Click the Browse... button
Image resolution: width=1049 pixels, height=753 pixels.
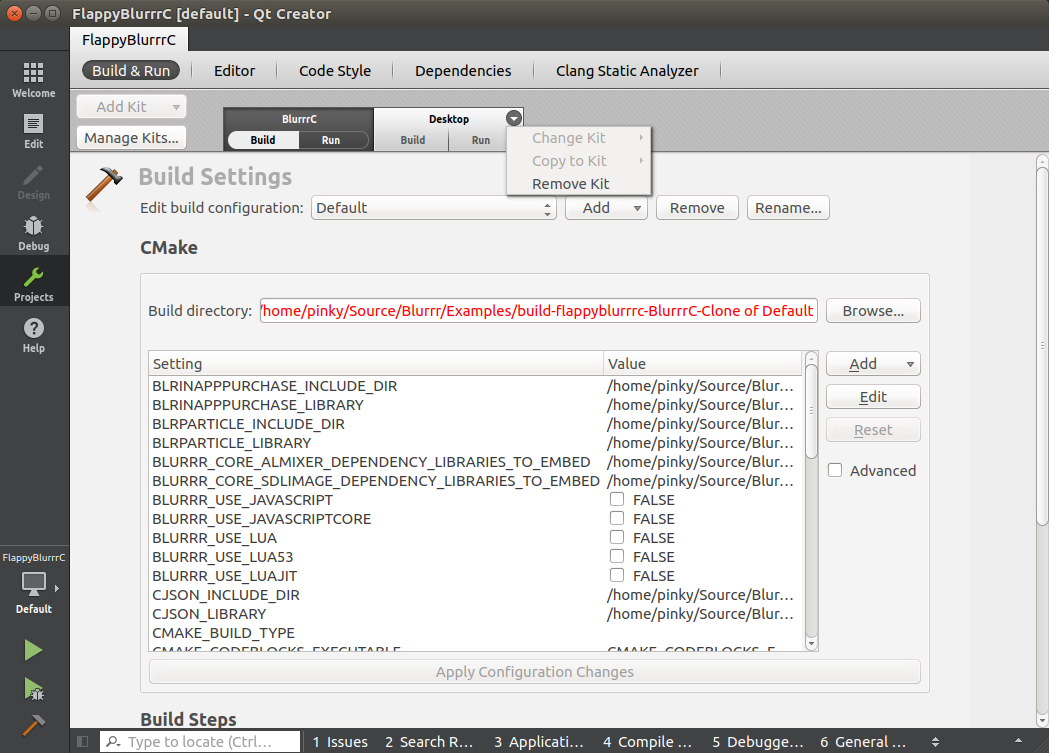click(x=872, y=311)
